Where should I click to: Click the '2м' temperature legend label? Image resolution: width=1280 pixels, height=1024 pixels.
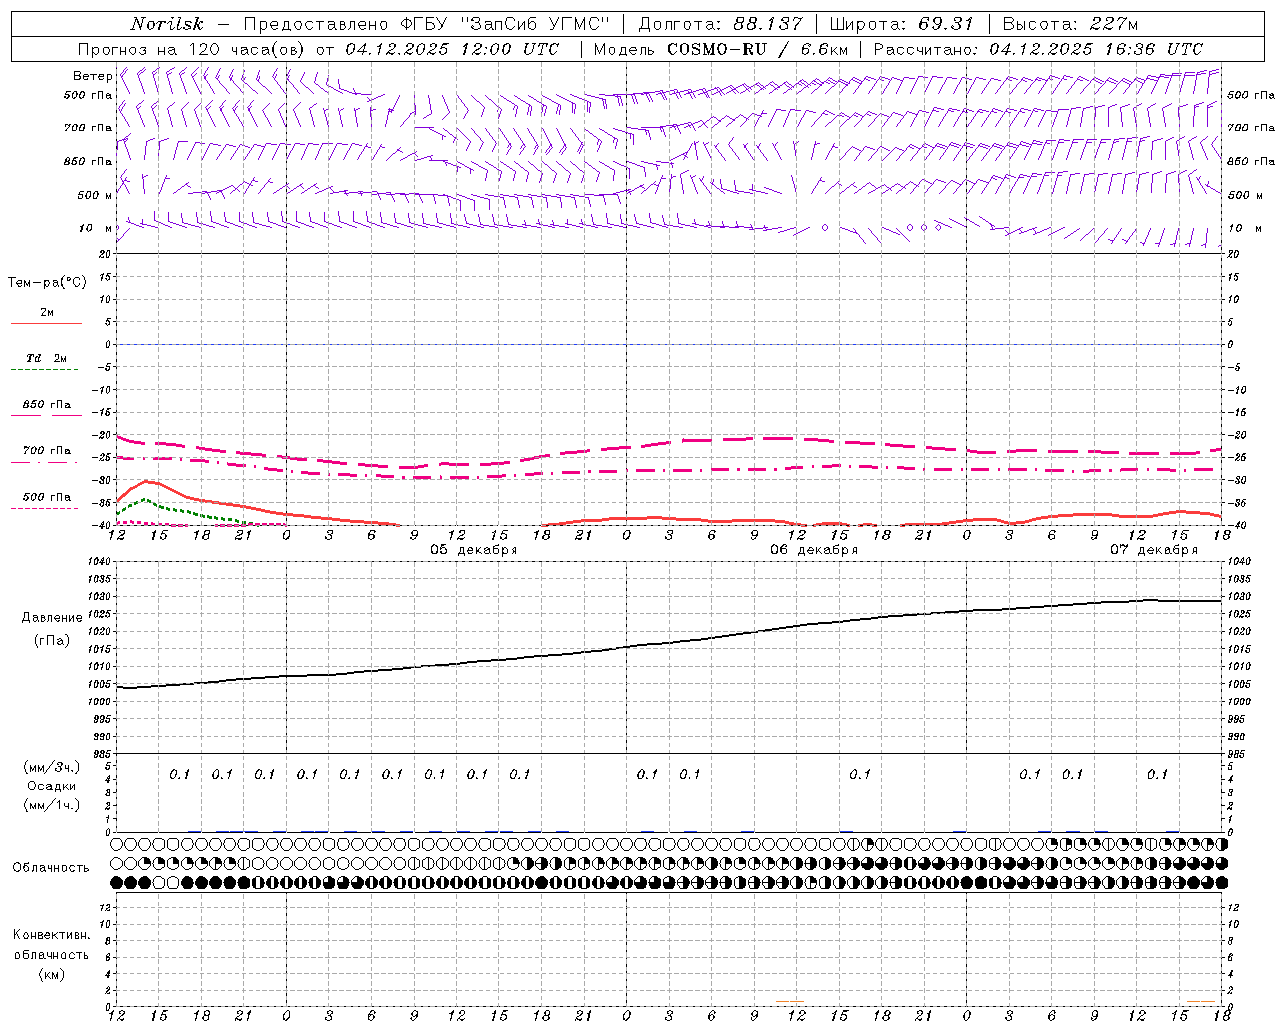(x=47, y=312)
